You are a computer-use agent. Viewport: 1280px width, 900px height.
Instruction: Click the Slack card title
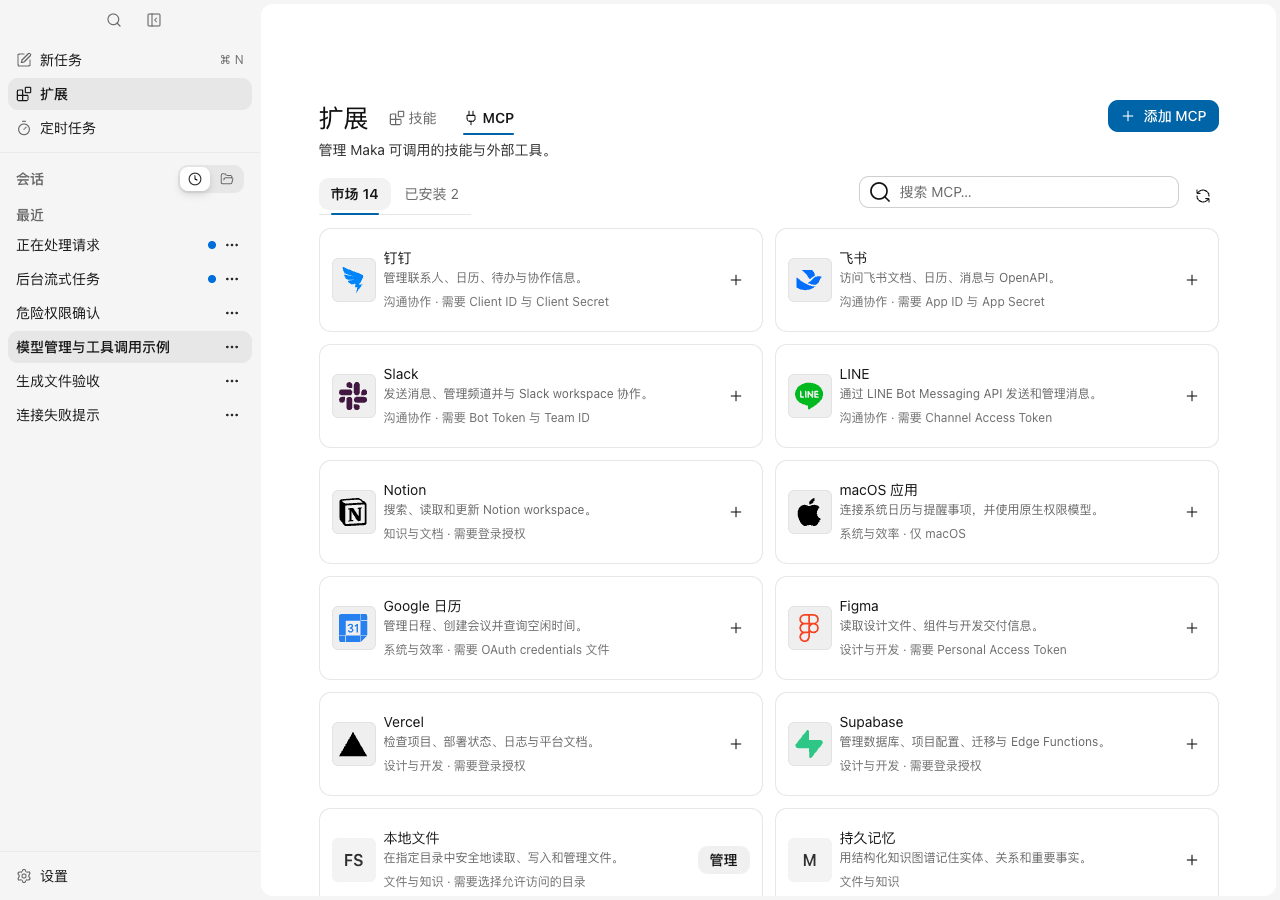401,374
